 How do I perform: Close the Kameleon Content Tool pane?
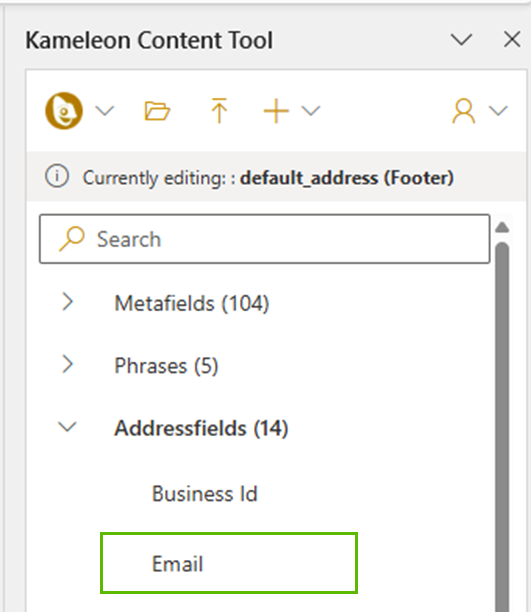click(x=512, y=39)
